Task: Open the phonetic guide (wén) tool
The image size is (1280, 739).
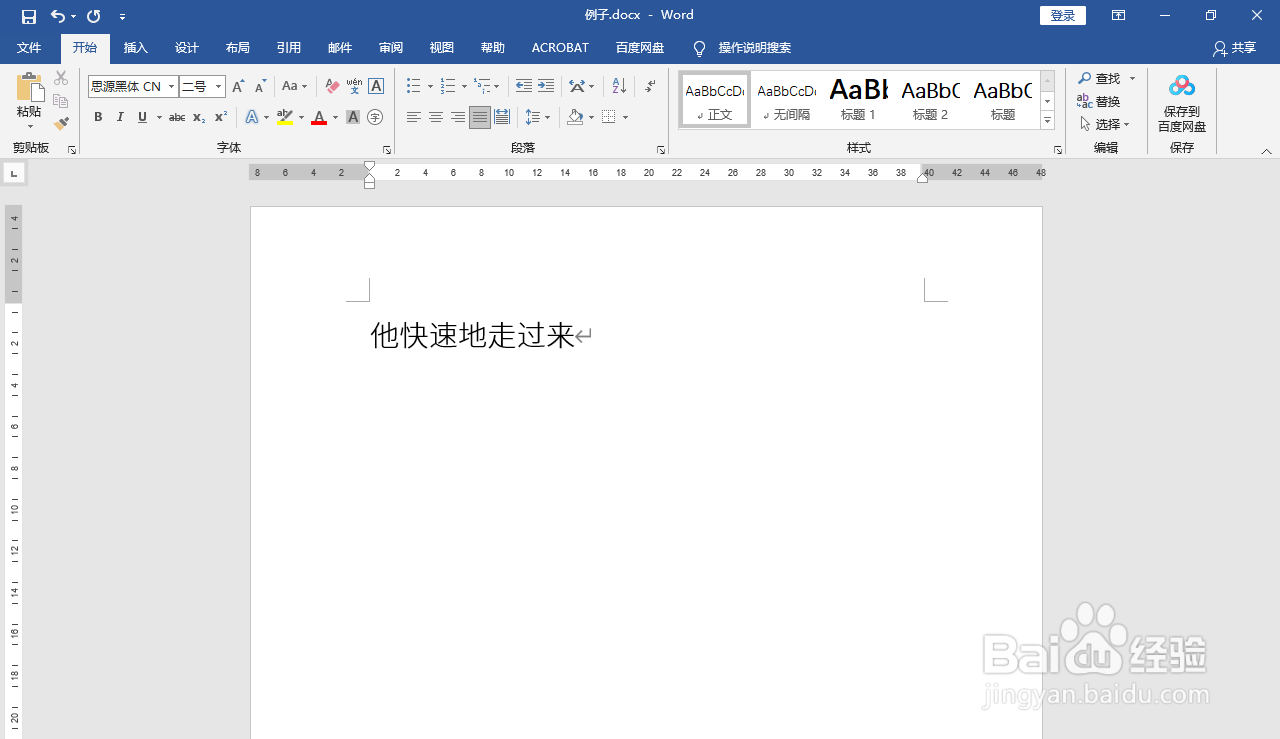Action: pyautogui.click(x=354, y=87)
